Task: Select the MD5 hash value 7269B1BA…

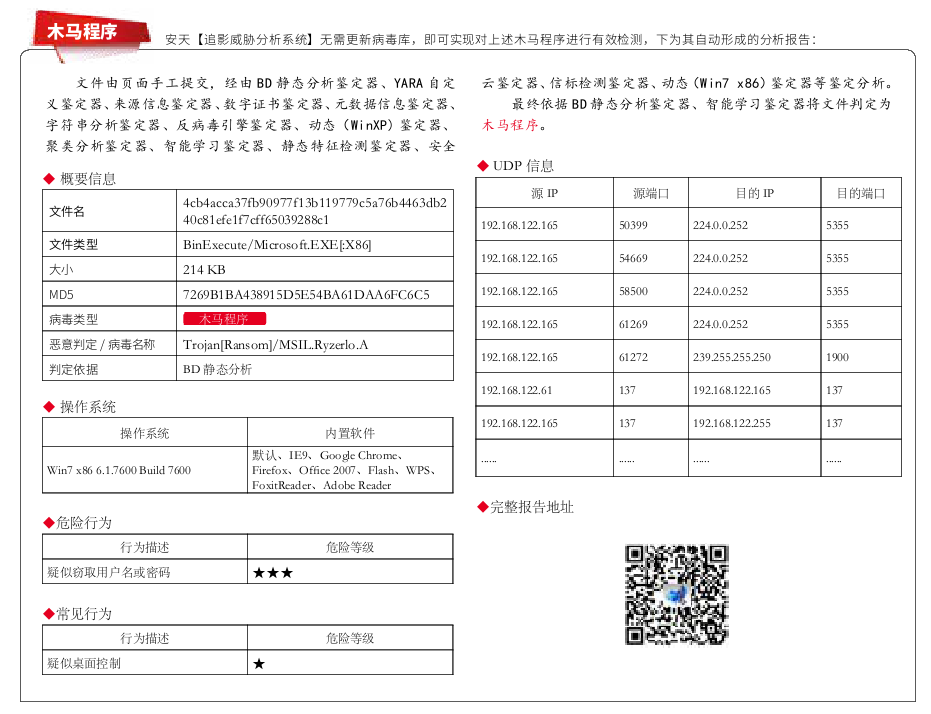Action: point(306,294)
